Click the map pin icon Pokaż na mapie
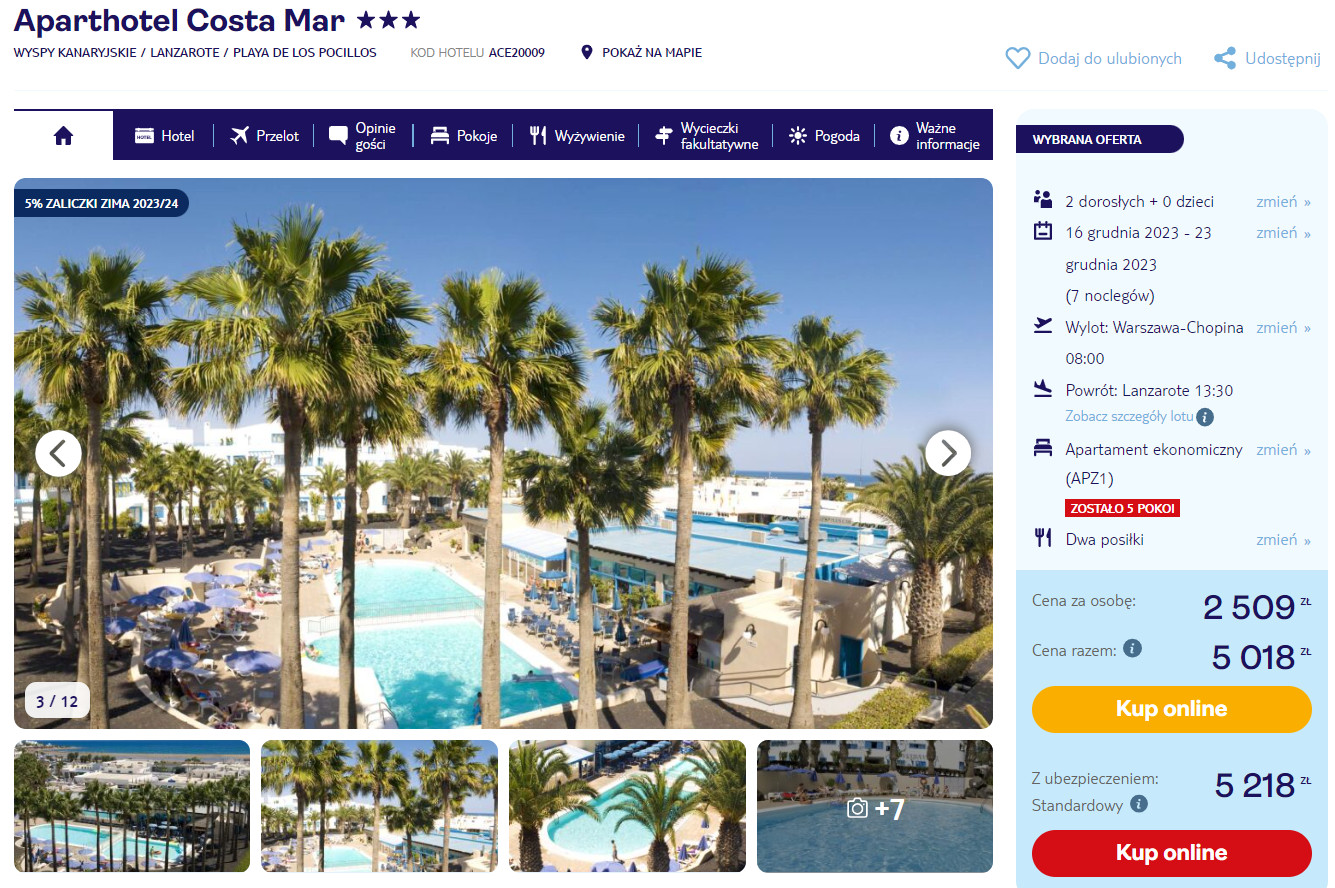The width and height of the screenshot is (1335, 888). [x=587, y=52]
